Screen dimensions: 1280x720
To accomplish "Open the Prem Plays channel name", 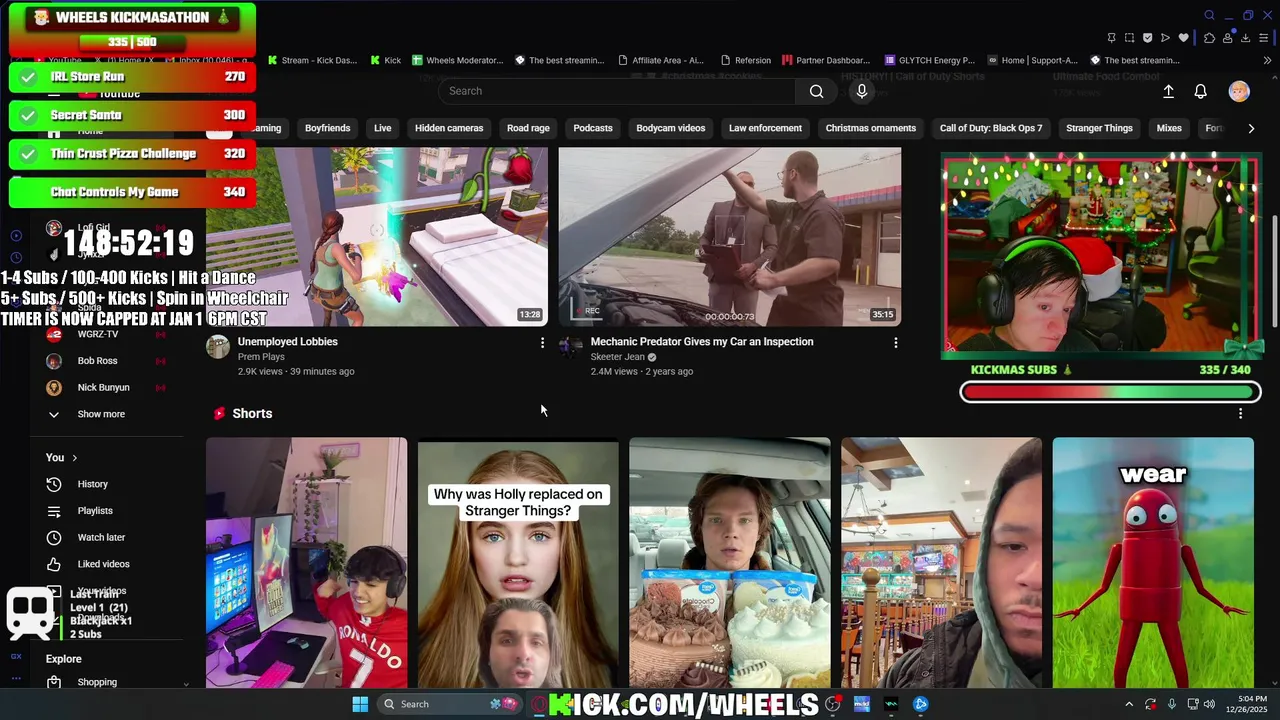I will 261,357.
